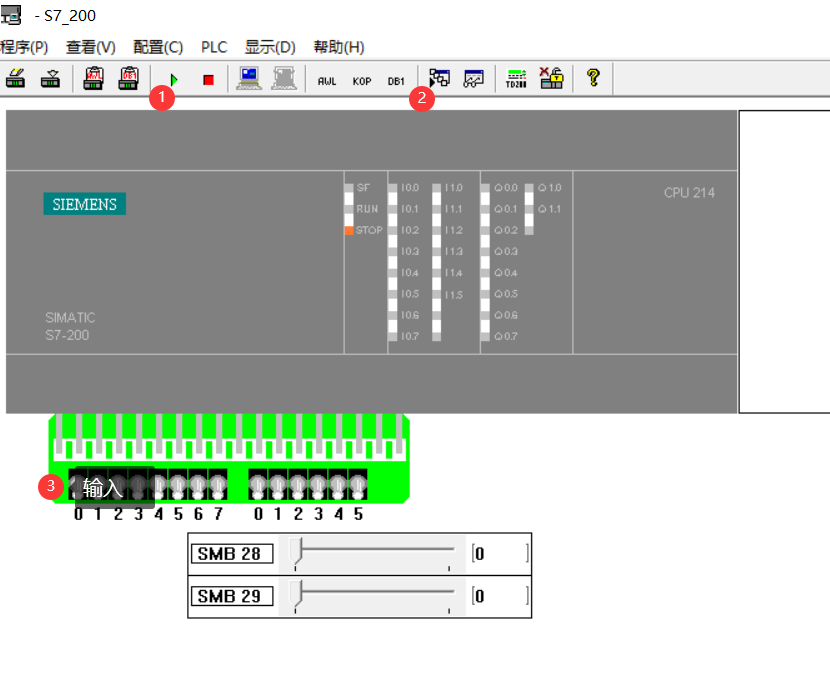Click the Q0.7 output indicator label
This screenshot has height=699, width=830.
click(506, 337)
